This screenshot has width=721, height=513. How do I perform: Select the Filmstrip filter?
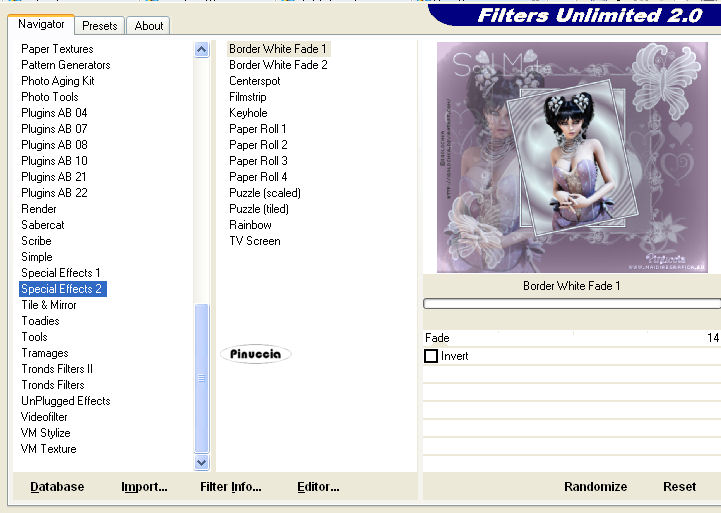pos(248,97)
